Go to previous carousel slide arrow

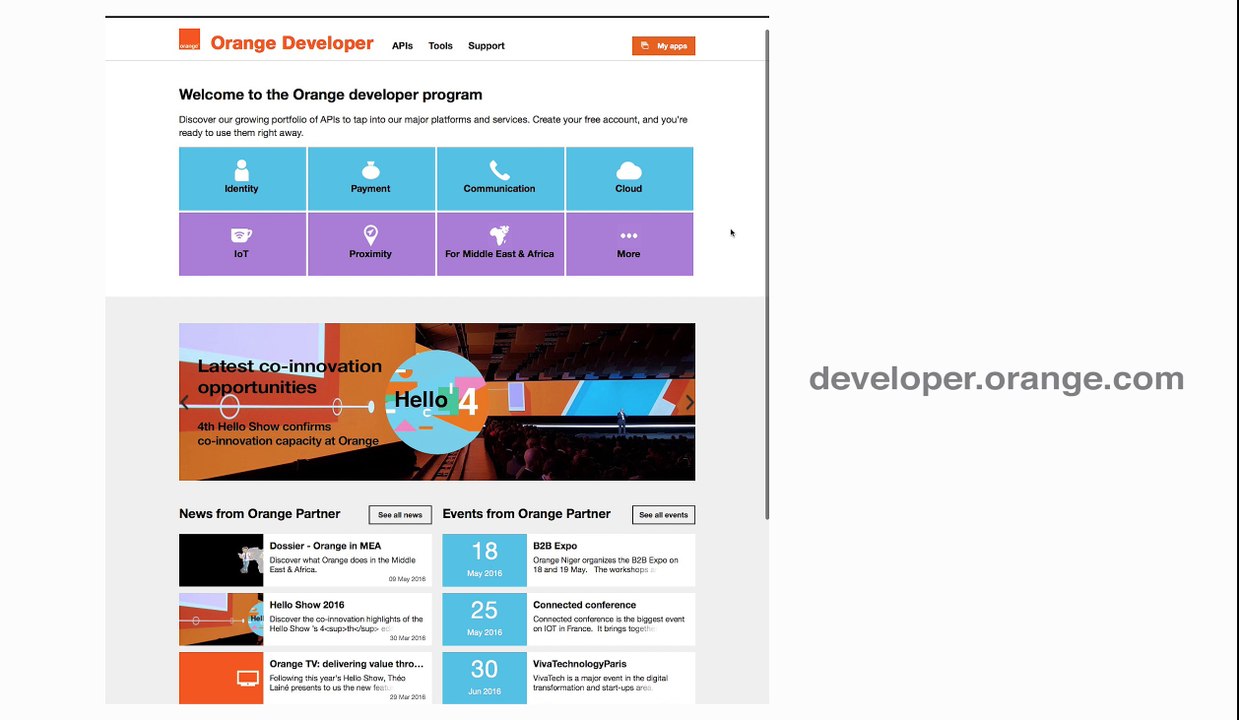[x=185, y=402]
